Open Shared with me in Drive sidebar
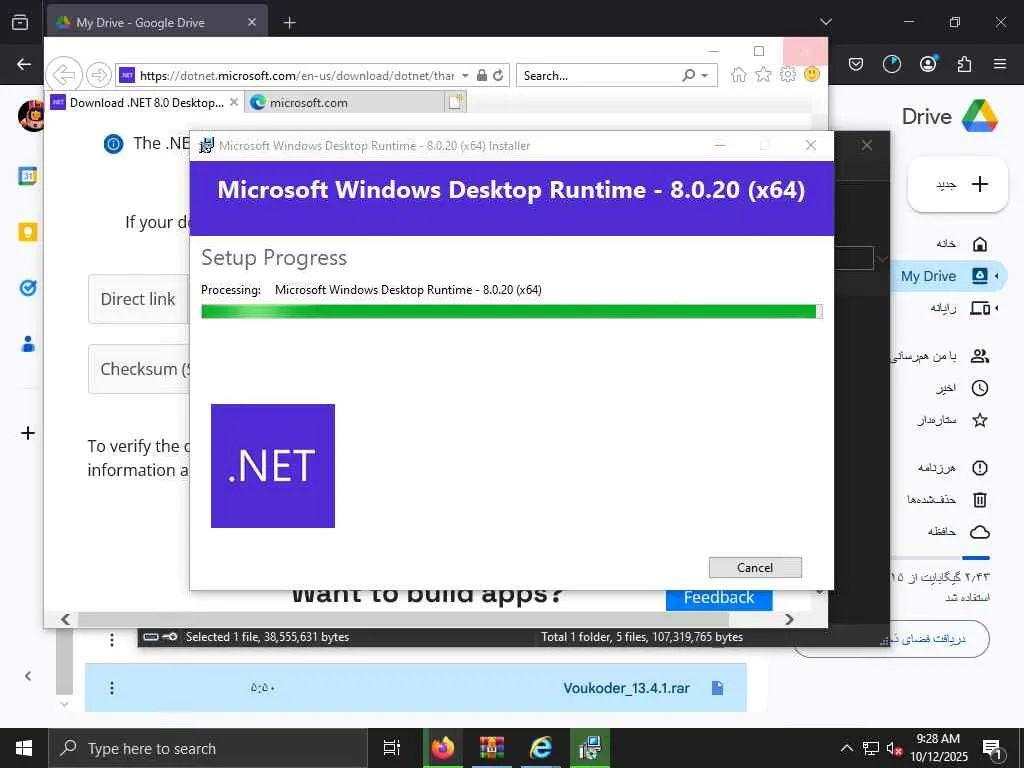 pyautogui.click(x=940, y=356)
